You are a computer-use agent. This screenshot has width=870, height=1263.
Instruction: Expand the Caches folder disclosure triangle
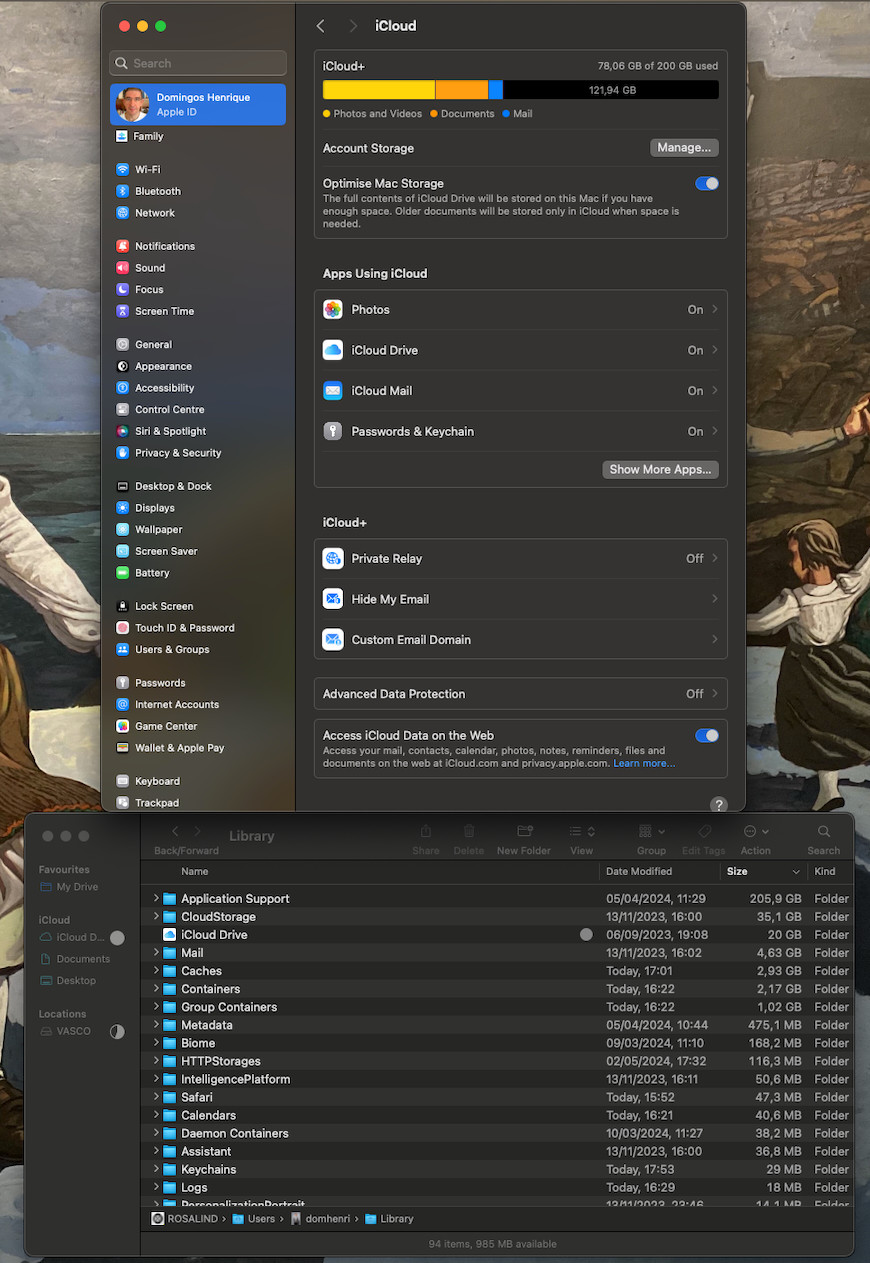pyautogui.click(x=156, y=971)
